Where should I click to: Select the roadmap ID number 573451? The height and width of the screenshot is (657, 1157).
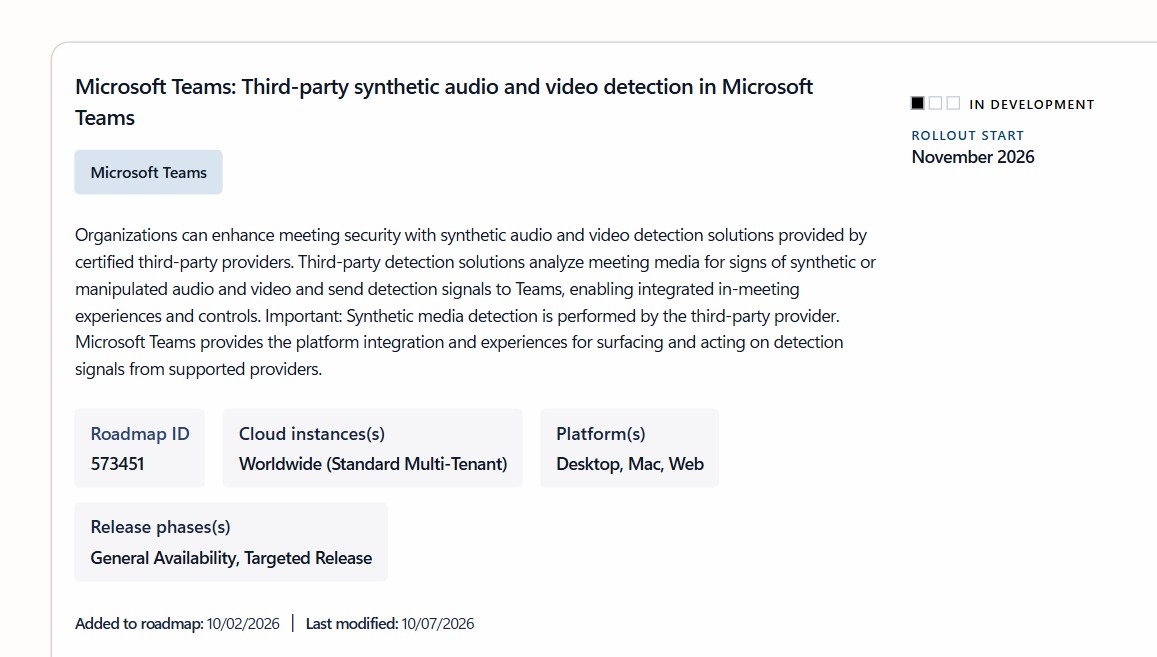117,464
